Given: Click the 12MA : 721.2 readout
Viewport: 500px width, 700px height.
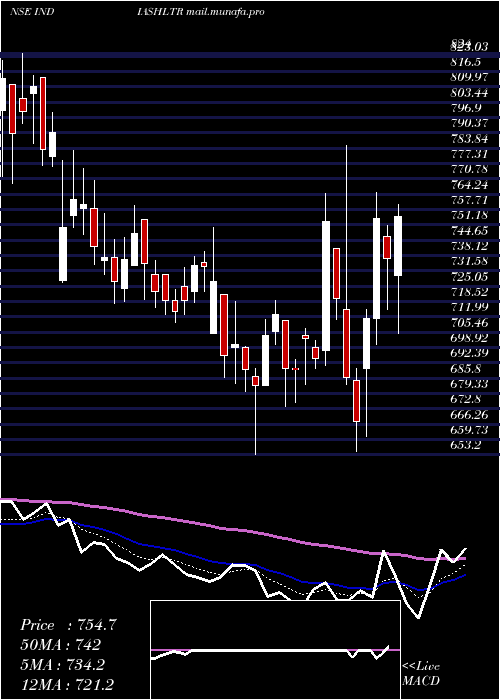Looking at the screenshot, I should (68, 685).
